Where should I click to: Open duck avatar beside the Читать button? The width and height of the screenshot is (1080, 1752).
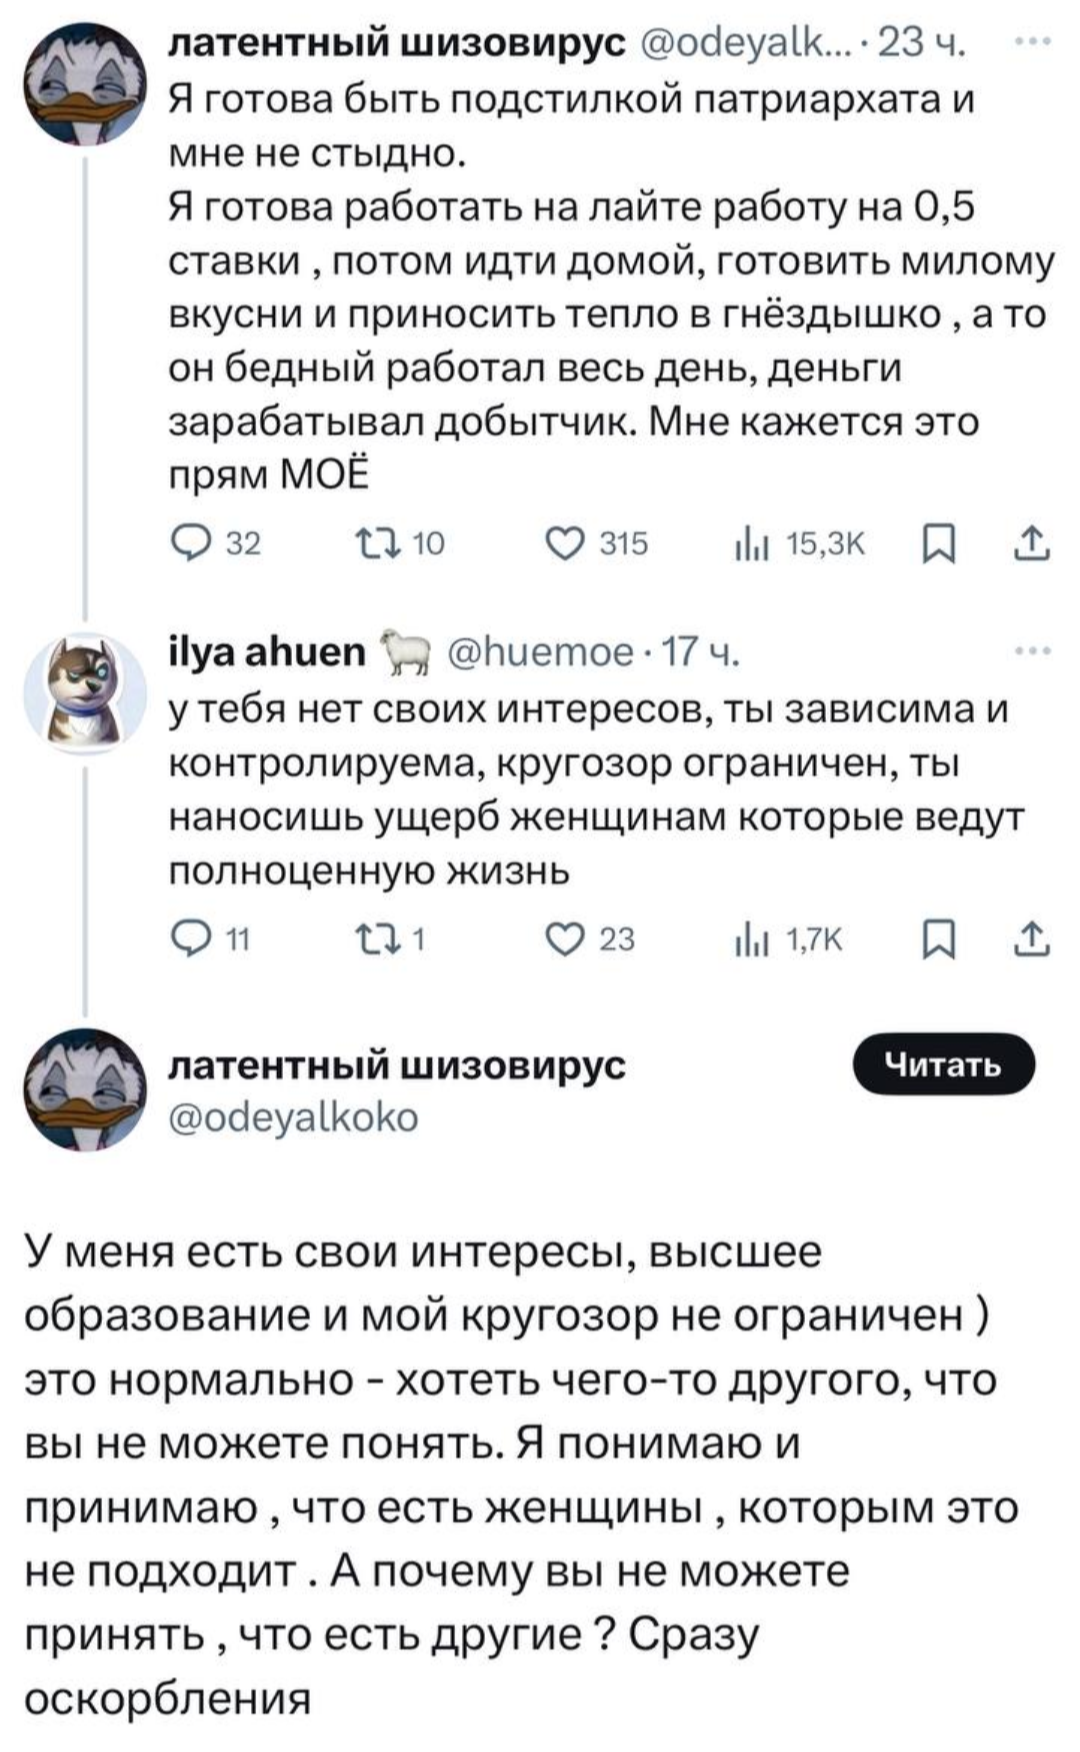(85, 1089)
